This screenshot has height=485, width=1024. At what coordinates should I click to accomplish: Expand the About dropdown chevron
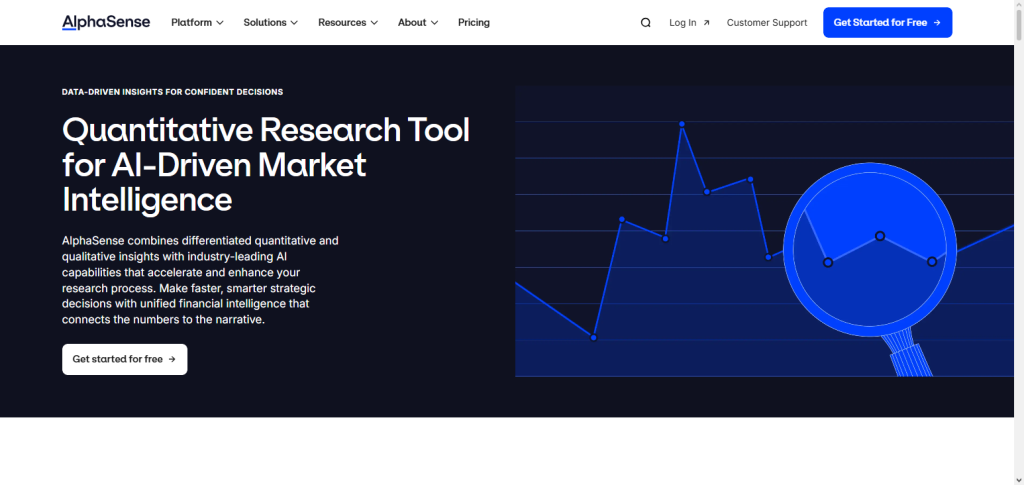click(x=434, y=23)
